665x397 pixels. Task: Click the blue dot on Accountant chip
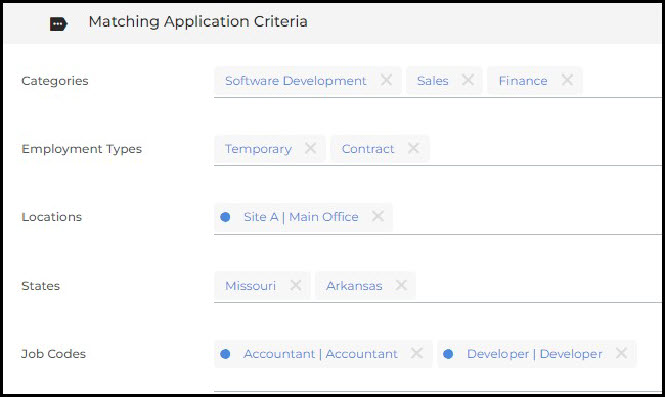225,354
